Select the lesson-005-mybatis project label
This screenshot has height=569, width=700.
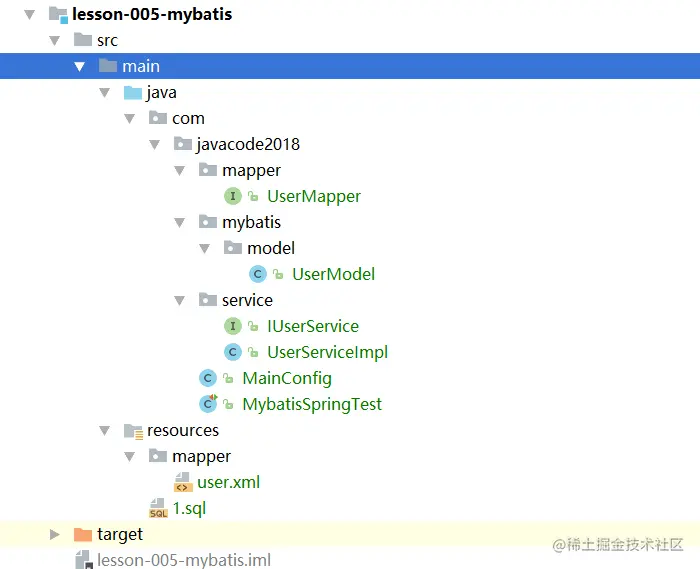[152, 14]
